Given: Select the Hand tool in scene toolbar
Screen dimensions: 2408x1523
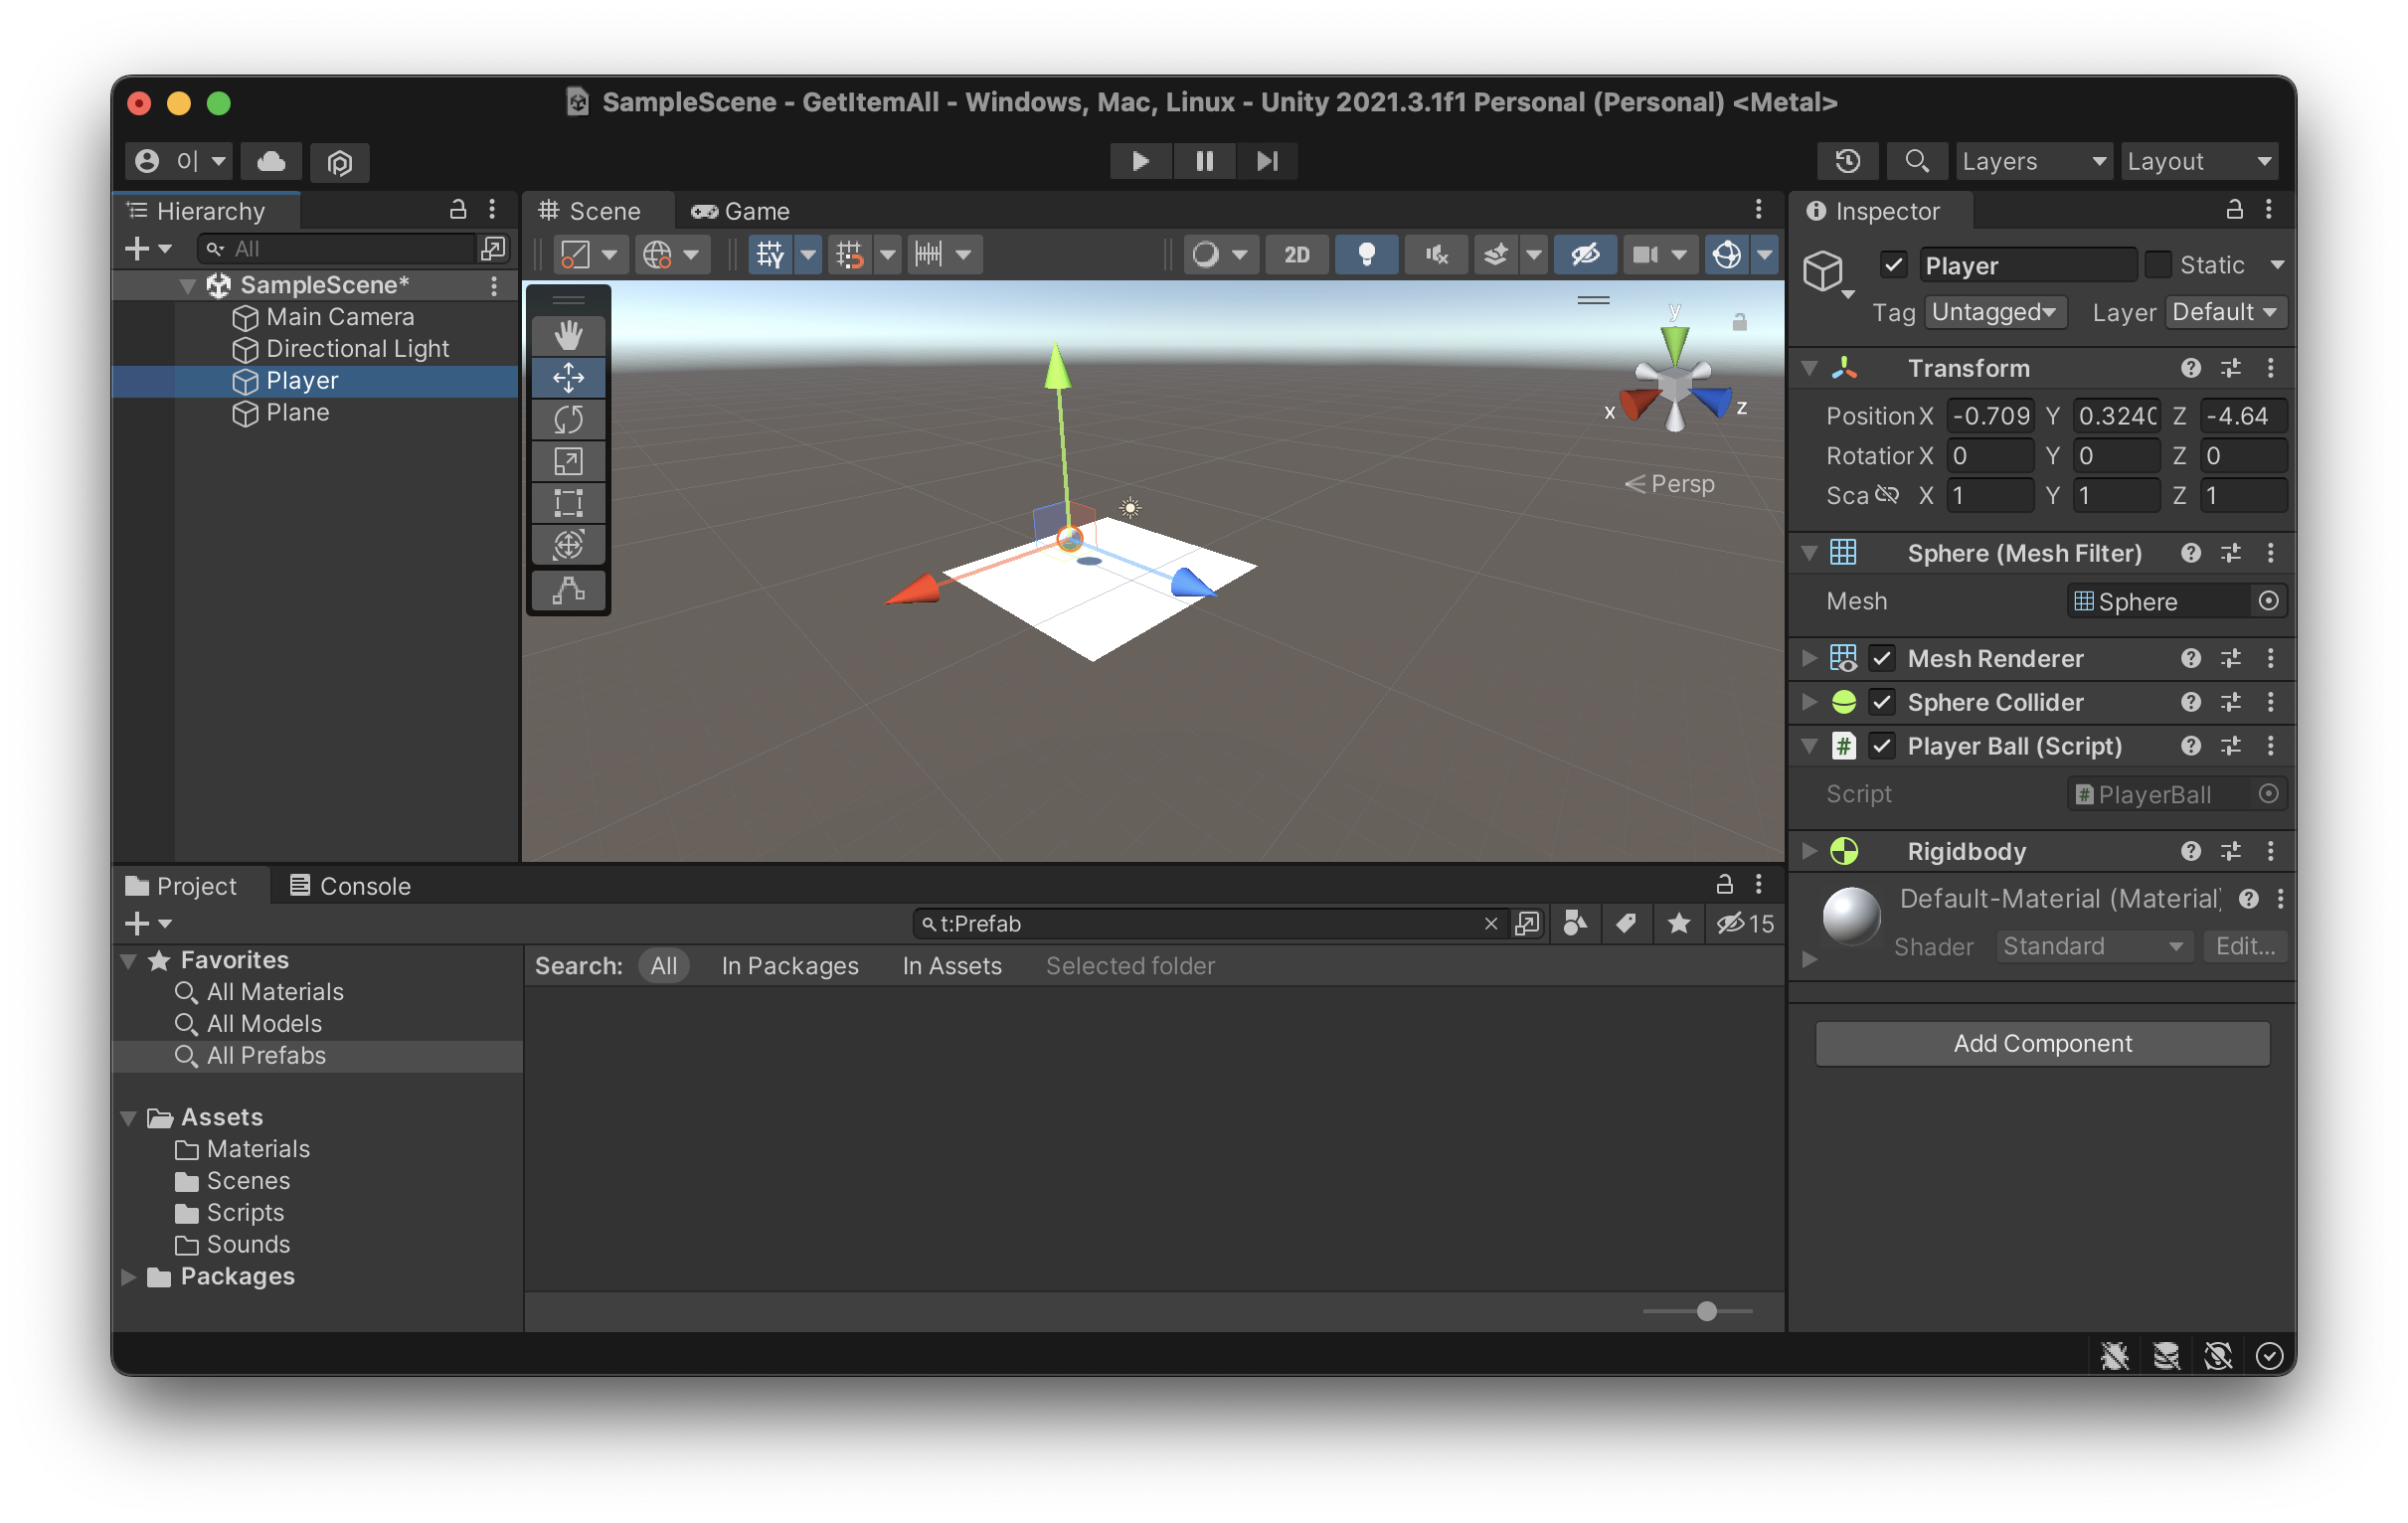Looking at the screenshot, I should [568, 335].
